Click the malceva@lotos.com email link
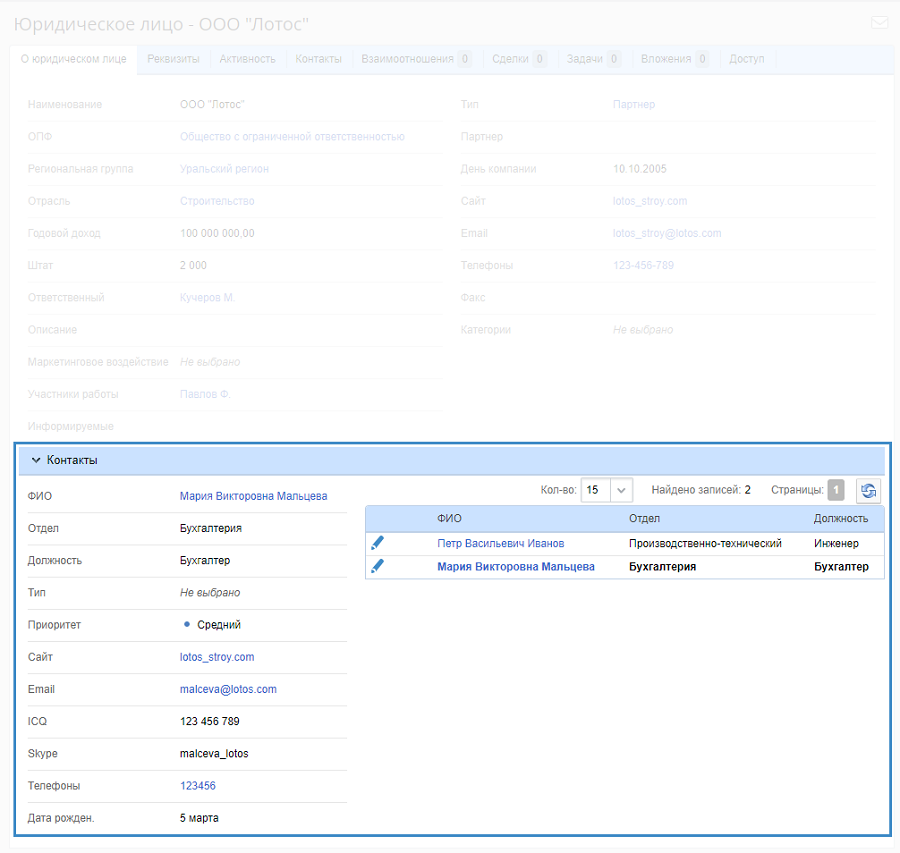The width and height of the screenshot is (900, 853). coord(228,689)
